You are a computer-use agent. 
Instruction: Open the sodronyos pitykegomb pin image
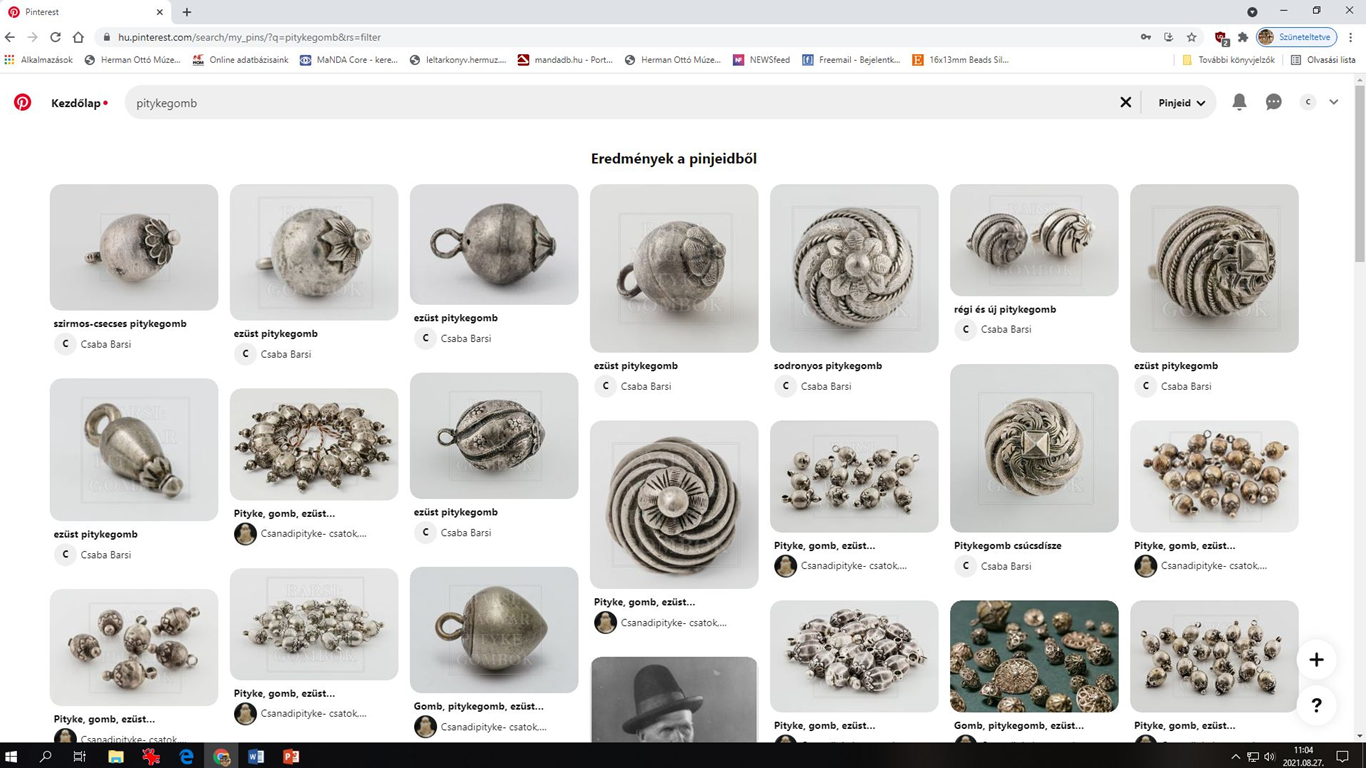coord(854,268)
